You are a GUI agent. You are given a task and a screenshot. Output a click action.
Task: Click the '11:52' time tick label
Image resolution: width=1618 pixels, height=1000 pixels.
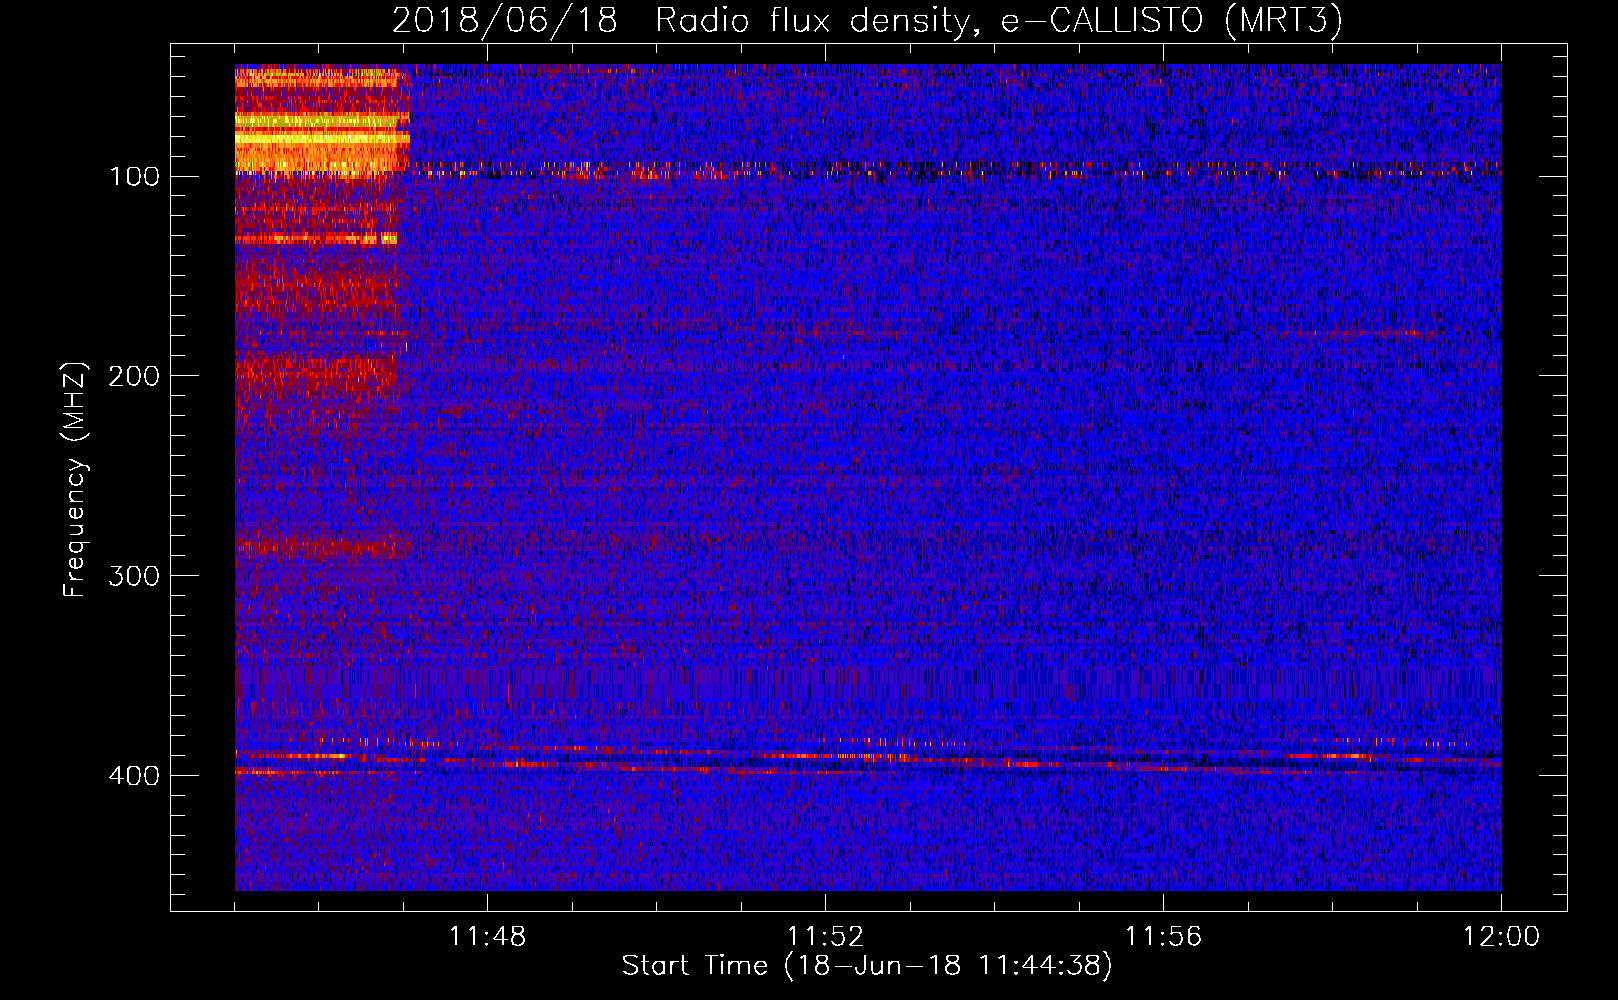[x=825, y=937]
